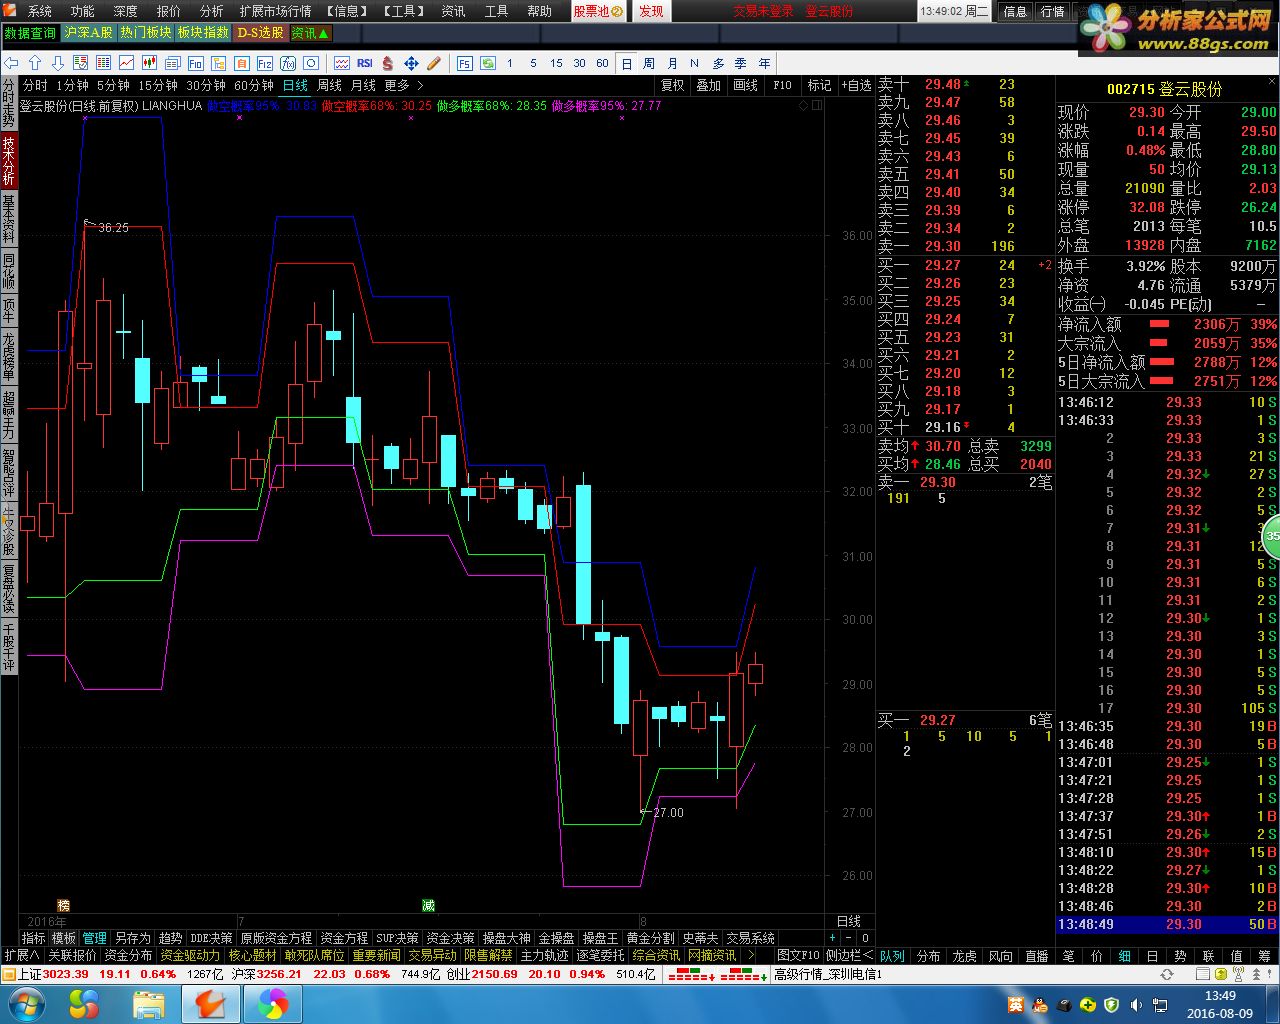The height and width of the screenshot is (1024, 1280).
Task: Select the DDE决策 indicator tab
Action: [211, 938]
